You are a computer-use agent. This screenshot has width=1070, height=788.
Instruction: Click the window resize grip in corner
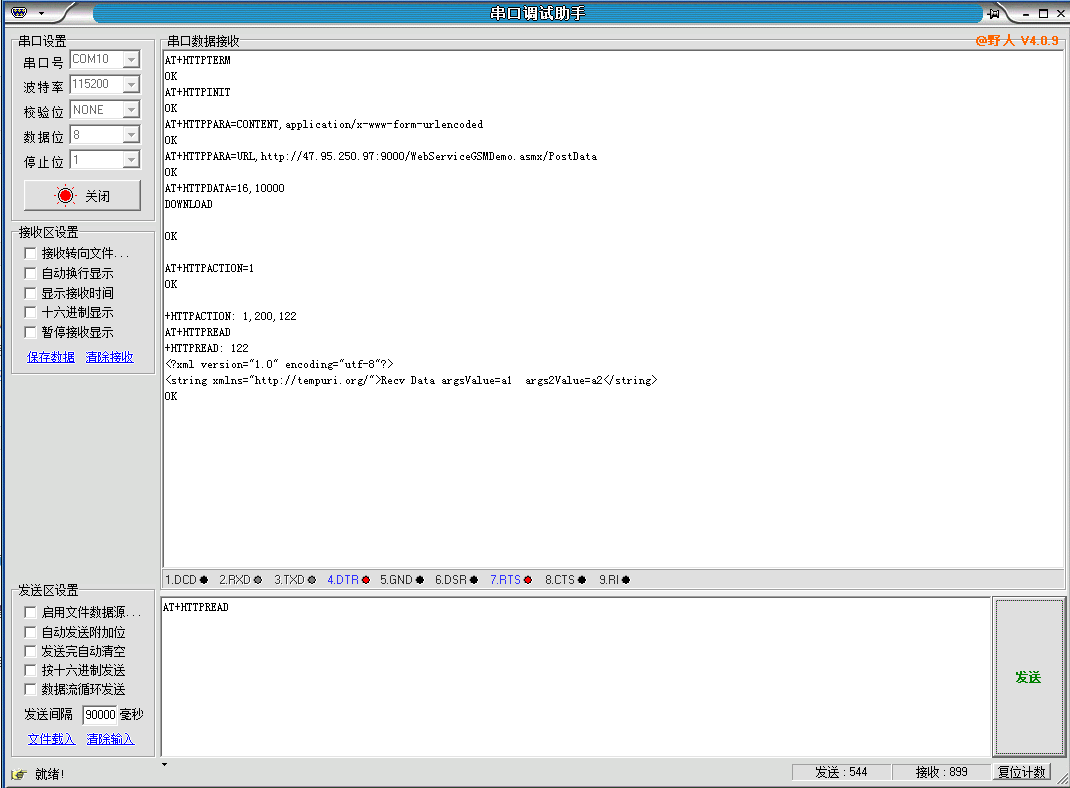click(x=1062, y=780)
